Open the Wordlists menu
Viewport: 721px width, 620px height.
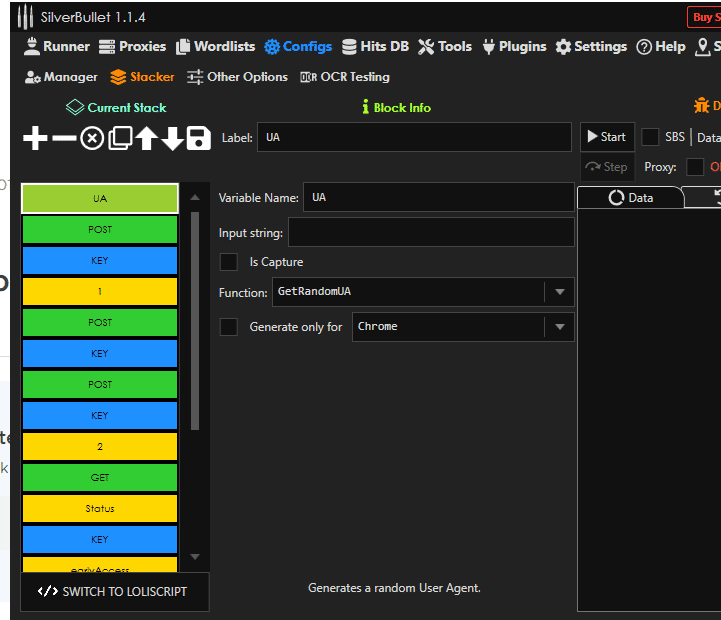[215, 46]
